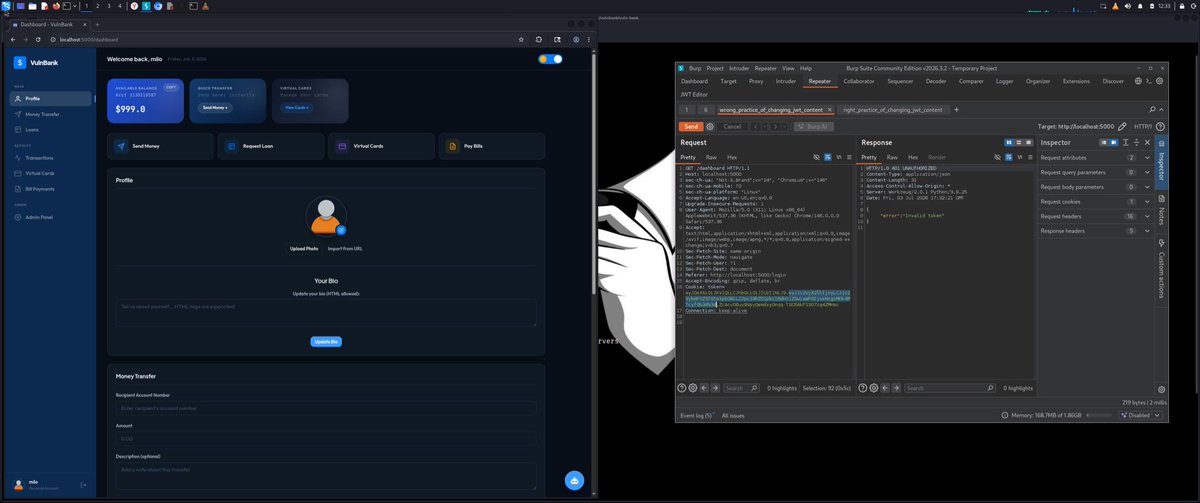The image size is (1200, 503).
Task: Add a new Repeater tab with plus
Action: [956, 109]
